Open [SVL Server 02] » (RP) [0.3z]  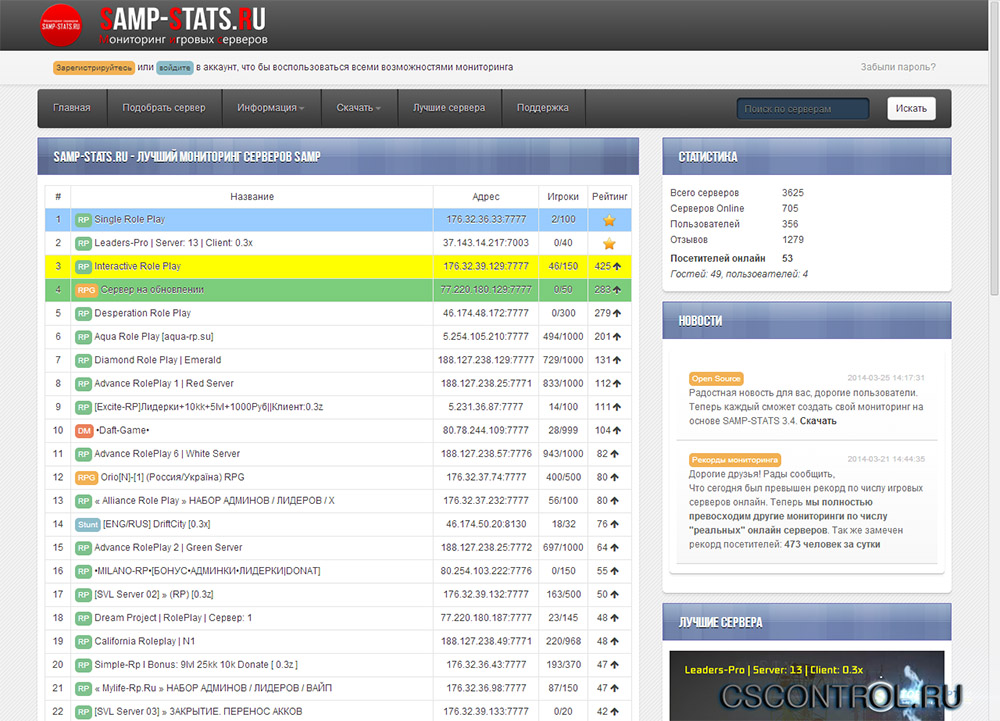coord(154,594)
